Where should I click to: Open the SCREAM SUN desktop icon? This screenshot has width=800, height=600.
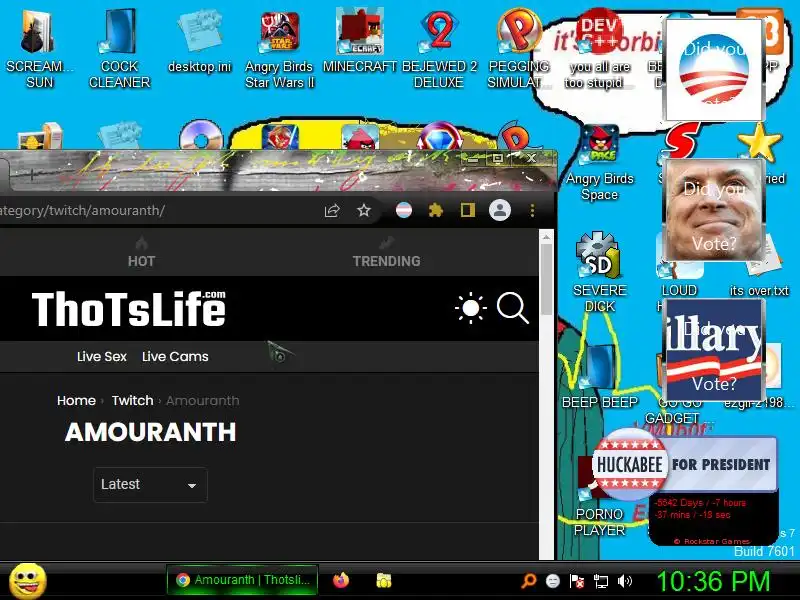pyautogui.click(x=39, y=48)
